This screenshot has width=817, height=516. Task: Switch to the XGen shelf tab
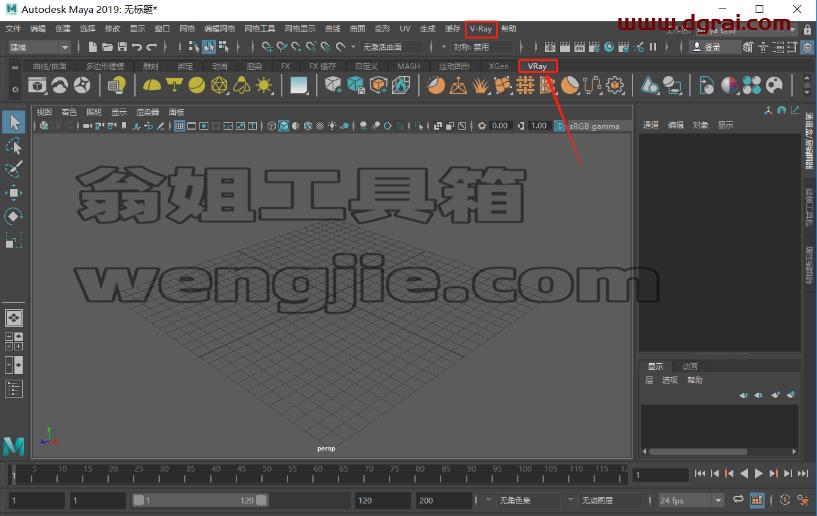[498, 66]
